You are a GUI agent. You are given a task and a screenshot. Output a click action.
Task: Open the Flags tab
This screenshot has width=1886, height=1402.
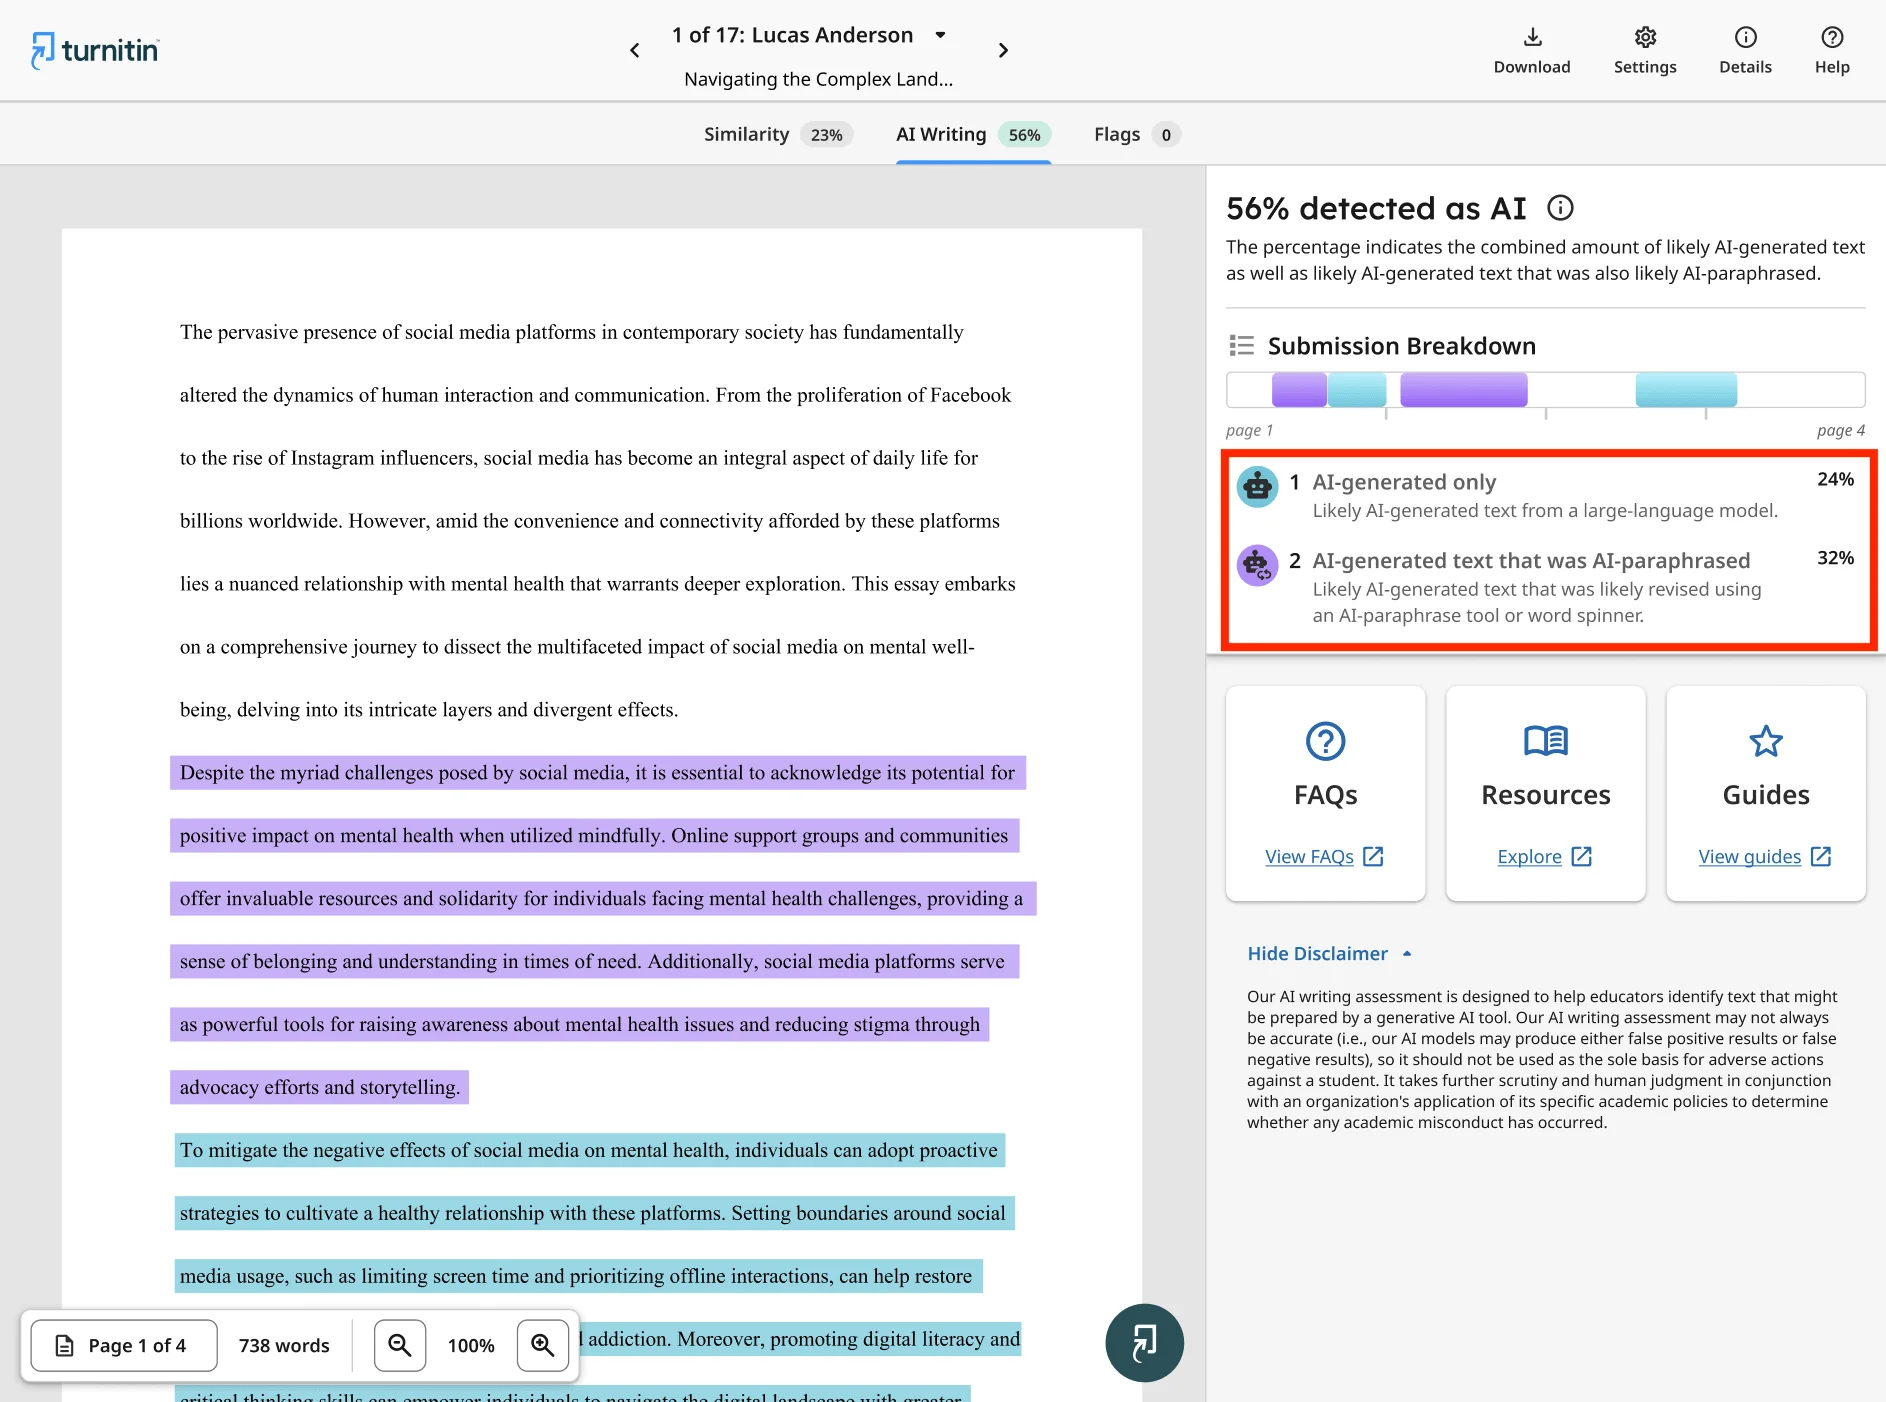1137,134
